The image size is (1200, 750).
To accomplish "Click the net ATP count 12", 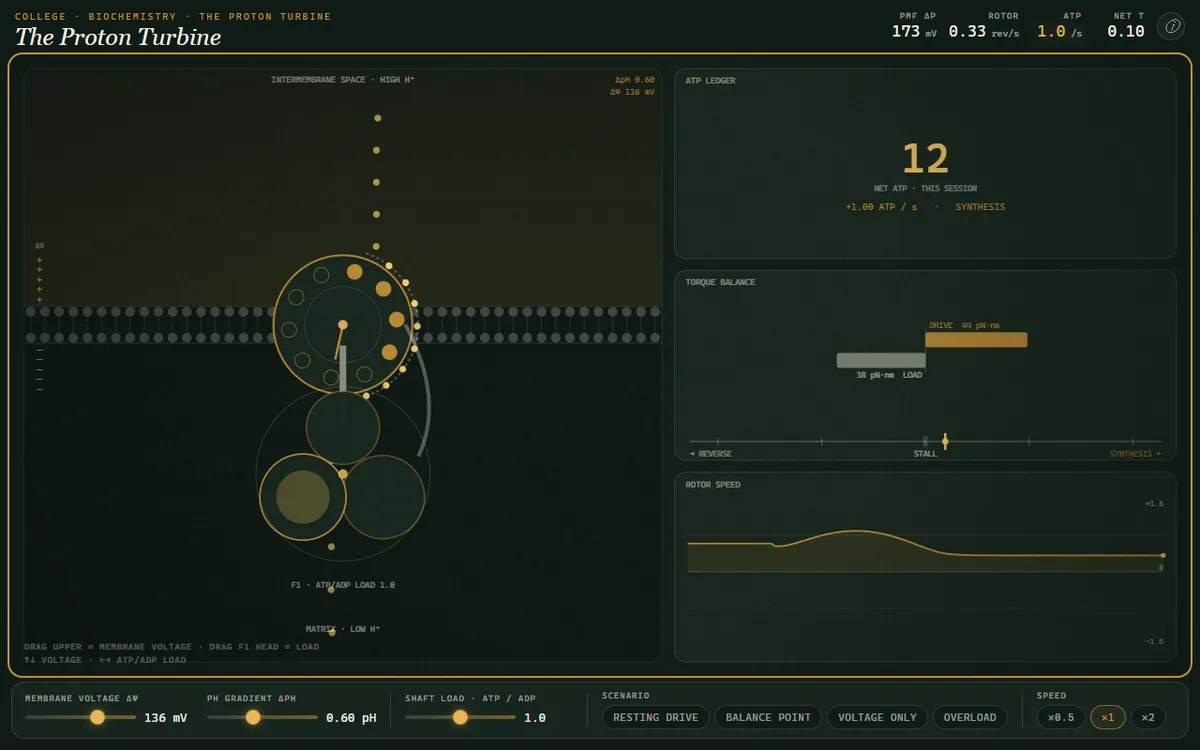I will tap(925, 159).
